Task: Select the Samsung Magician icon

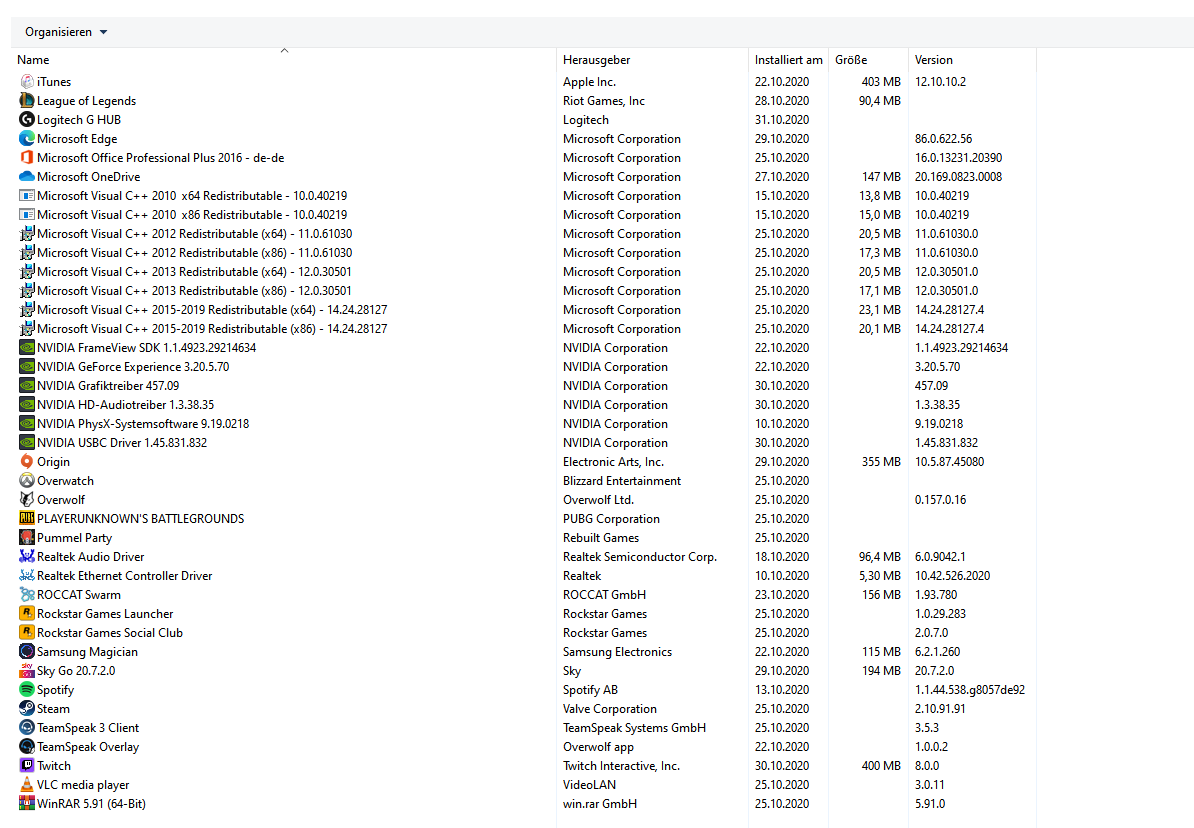Action: pos(27,651)
